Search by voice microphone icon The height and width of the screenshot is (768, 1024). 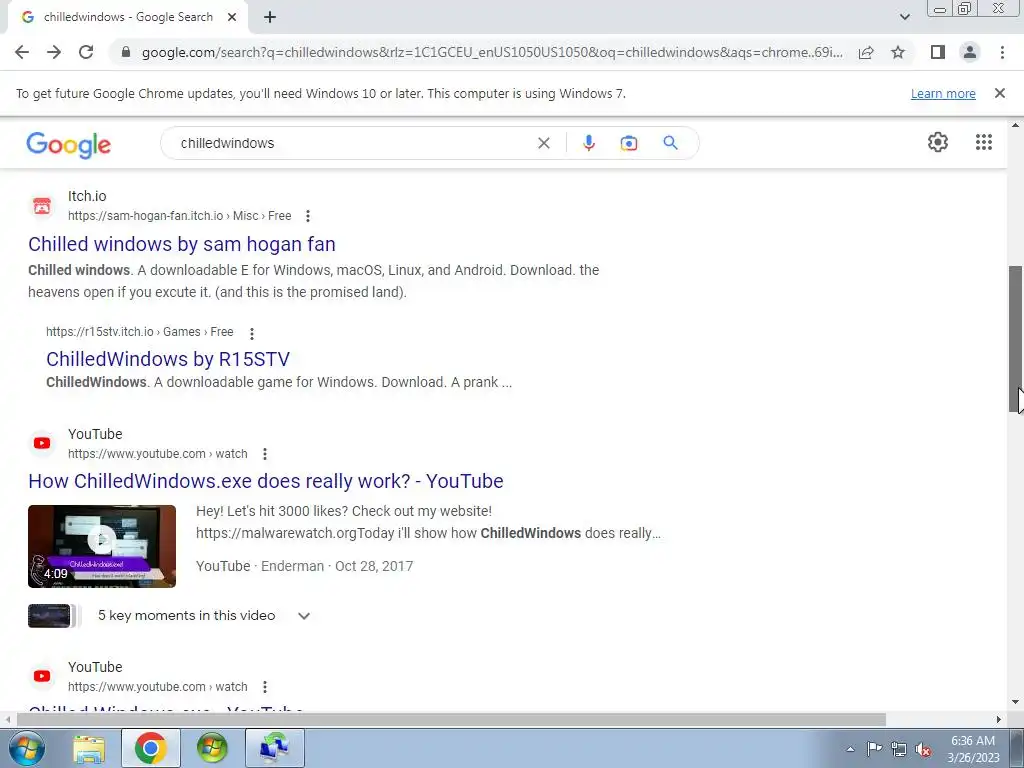coord(588,143)
